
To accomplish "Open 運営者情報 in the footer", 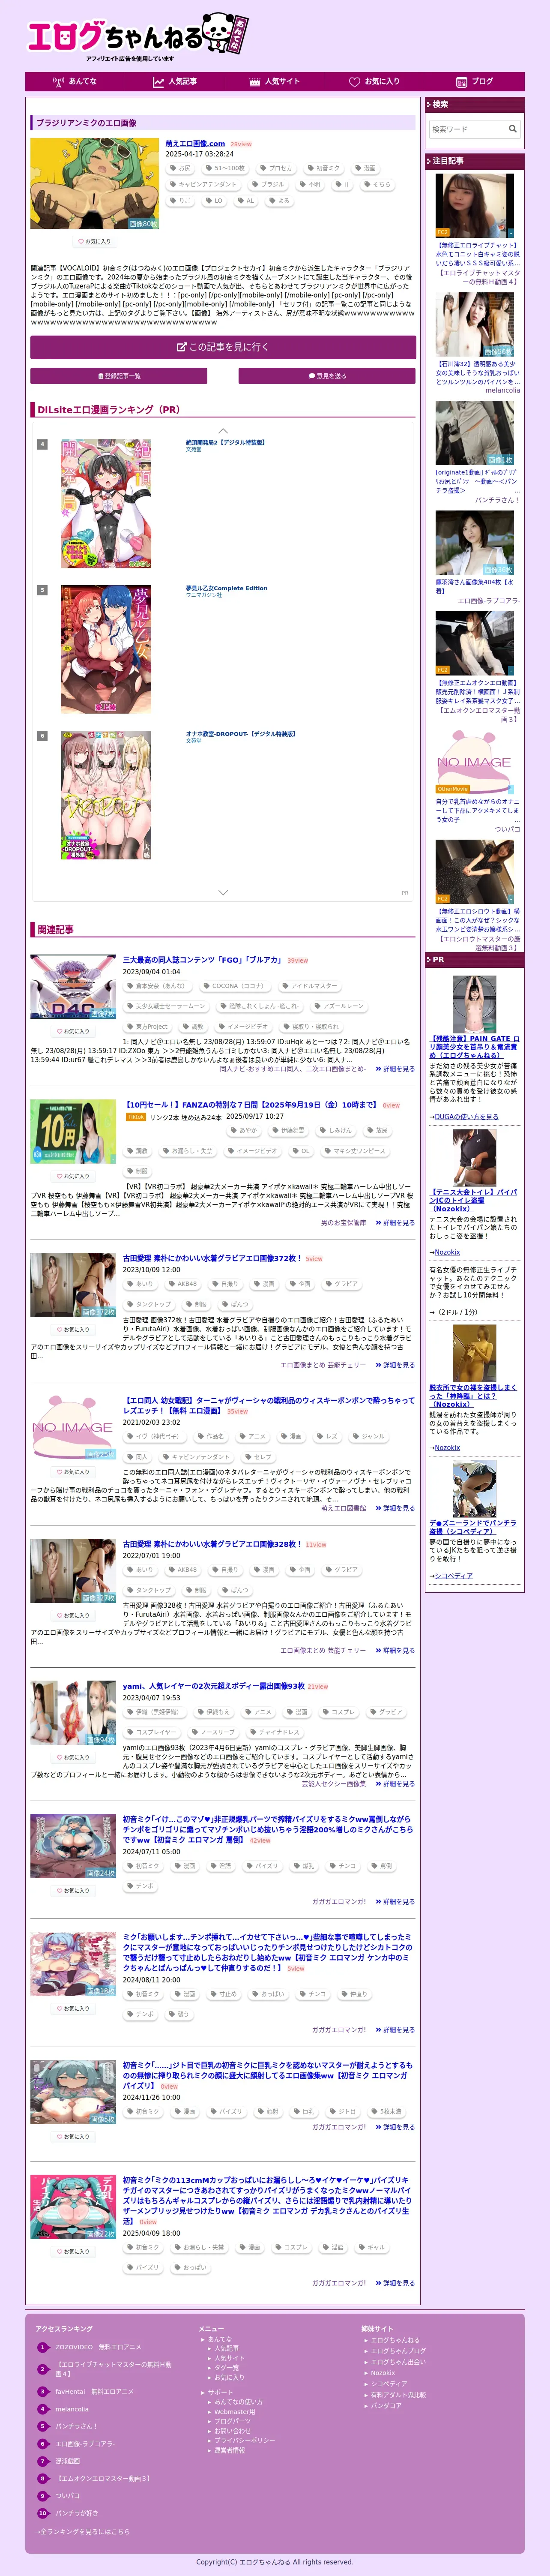I will (x=229, y=2451).
